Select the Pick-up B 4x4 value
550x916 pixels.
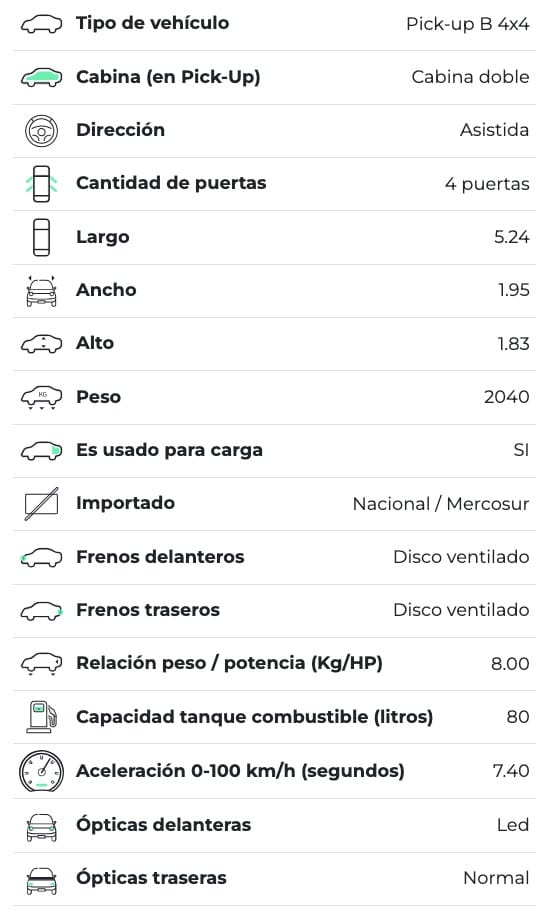click(468, 24)
